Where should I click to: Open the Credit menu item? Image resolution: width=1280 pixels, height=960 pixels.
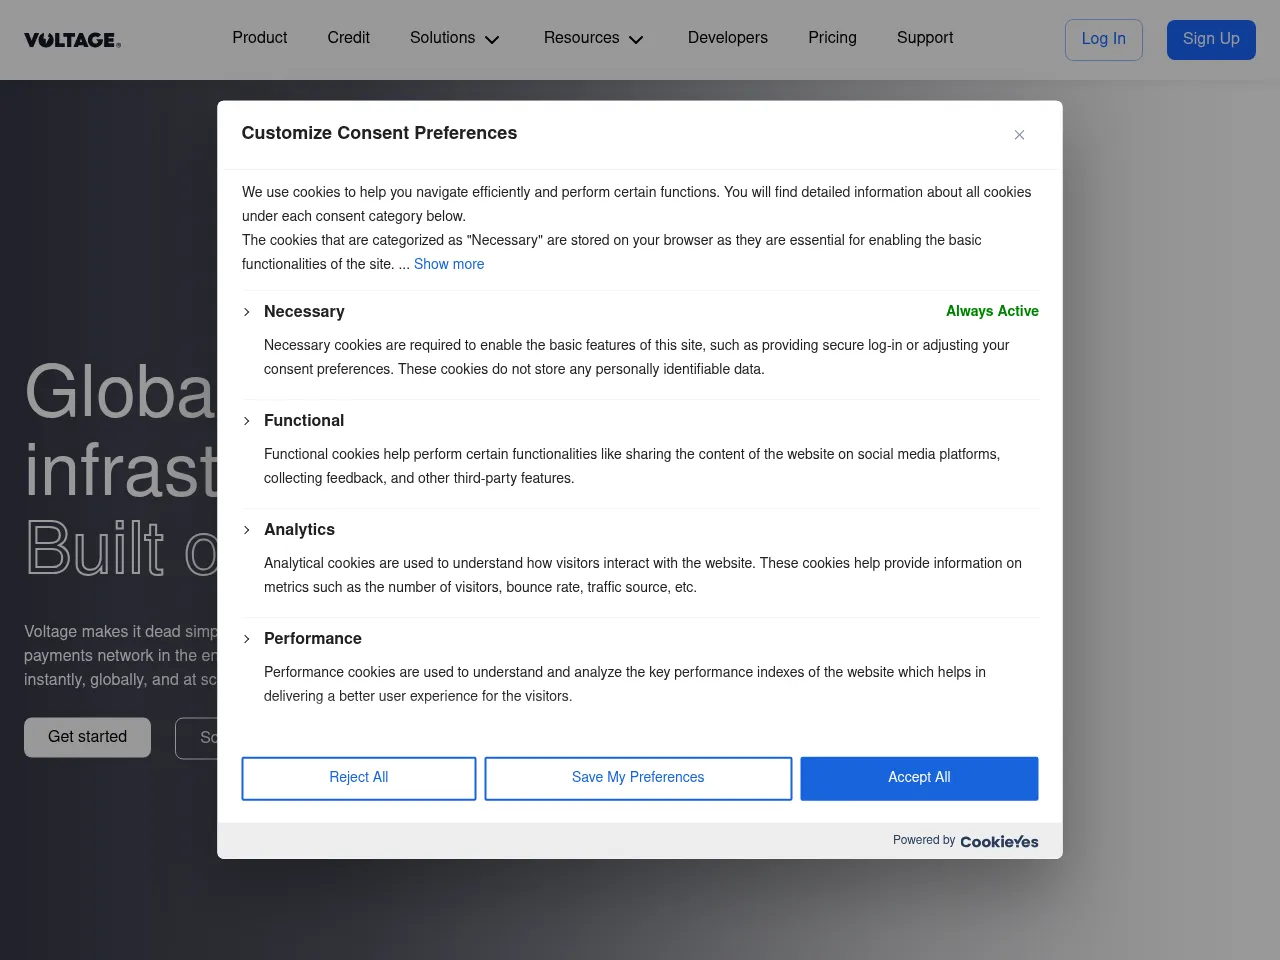[348, 38]
